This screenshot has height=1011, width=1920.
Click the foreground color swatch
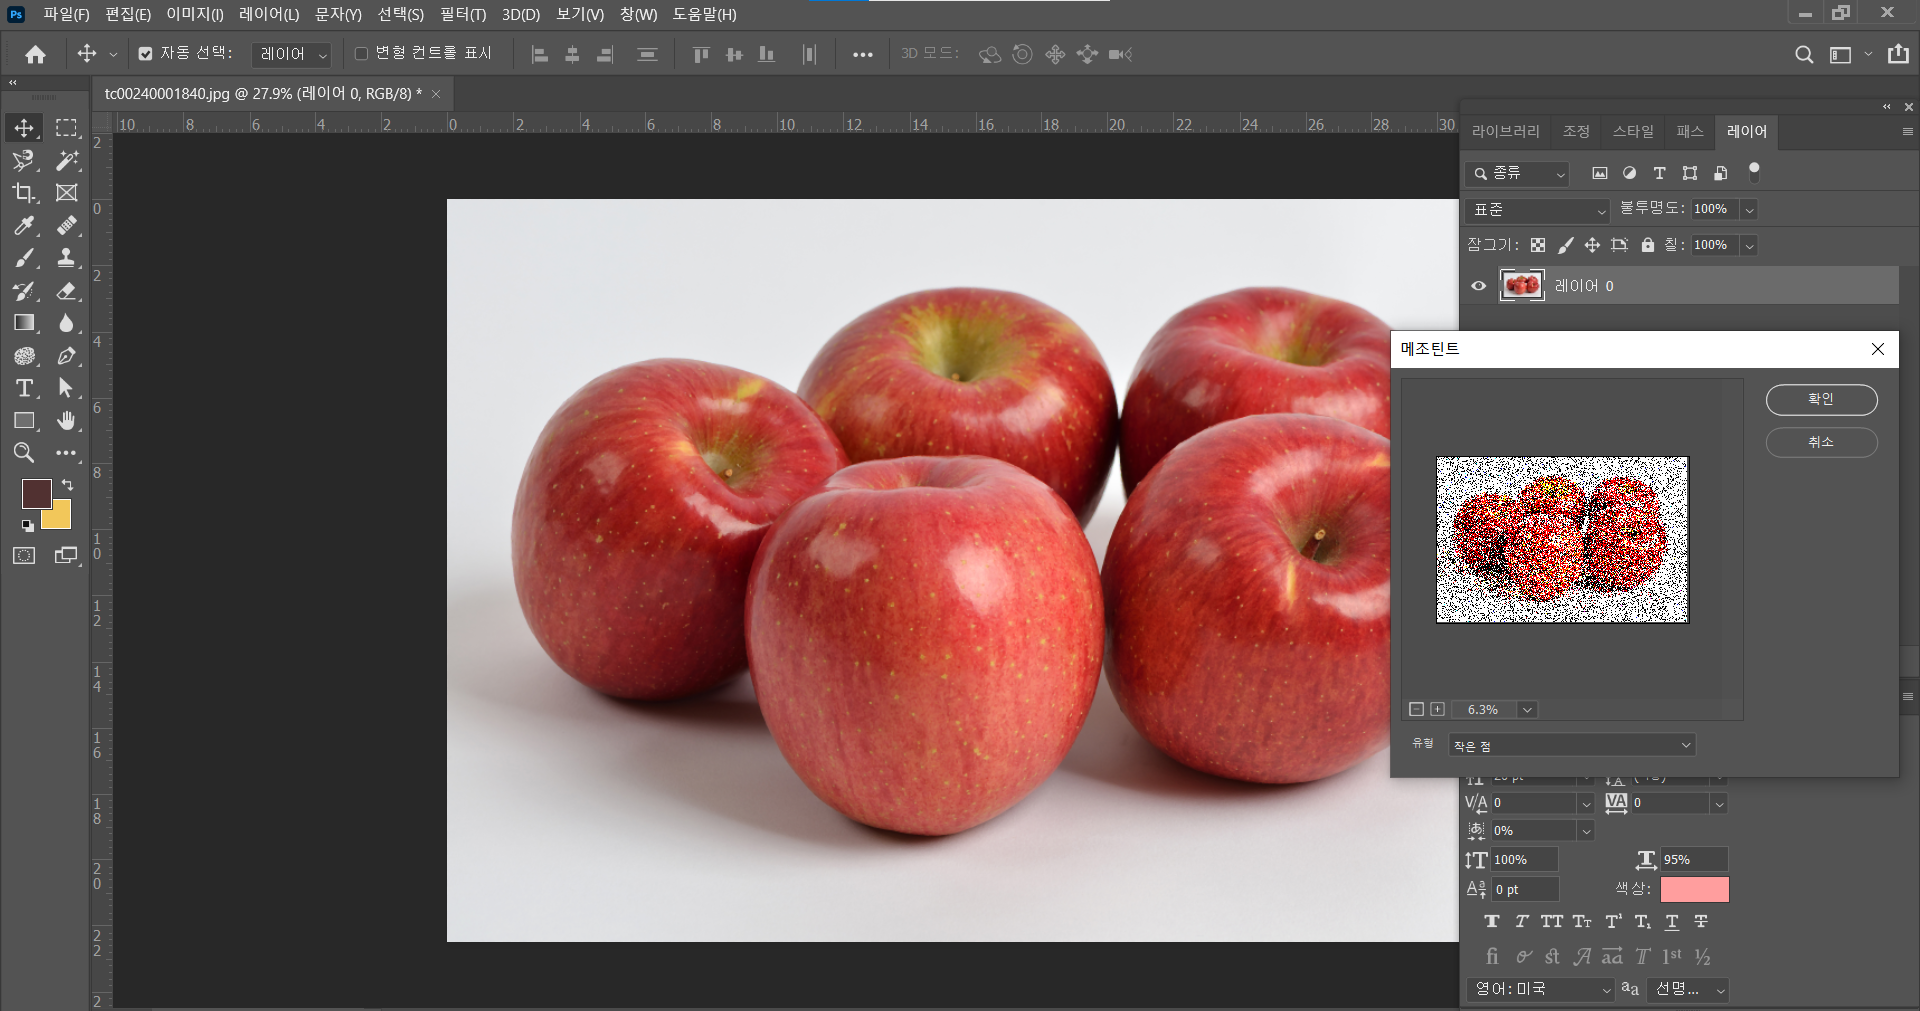tap(36, 493)
